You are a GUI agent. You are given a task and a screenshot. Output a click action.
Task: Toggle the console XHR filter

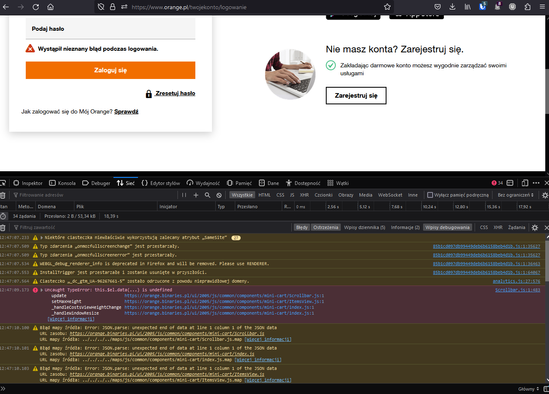pos(498,228)
